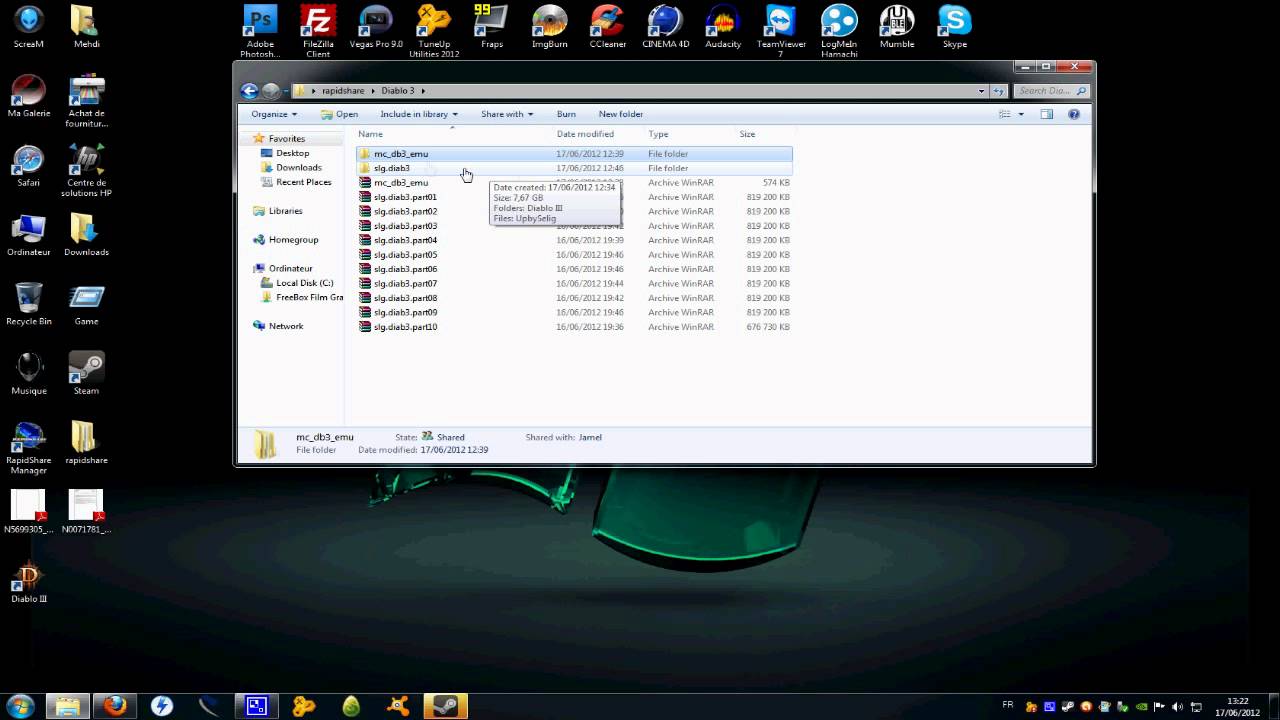Click taskbar clock showing 13:22
Screen dimensions: 1280x720
pos(1238,706)
